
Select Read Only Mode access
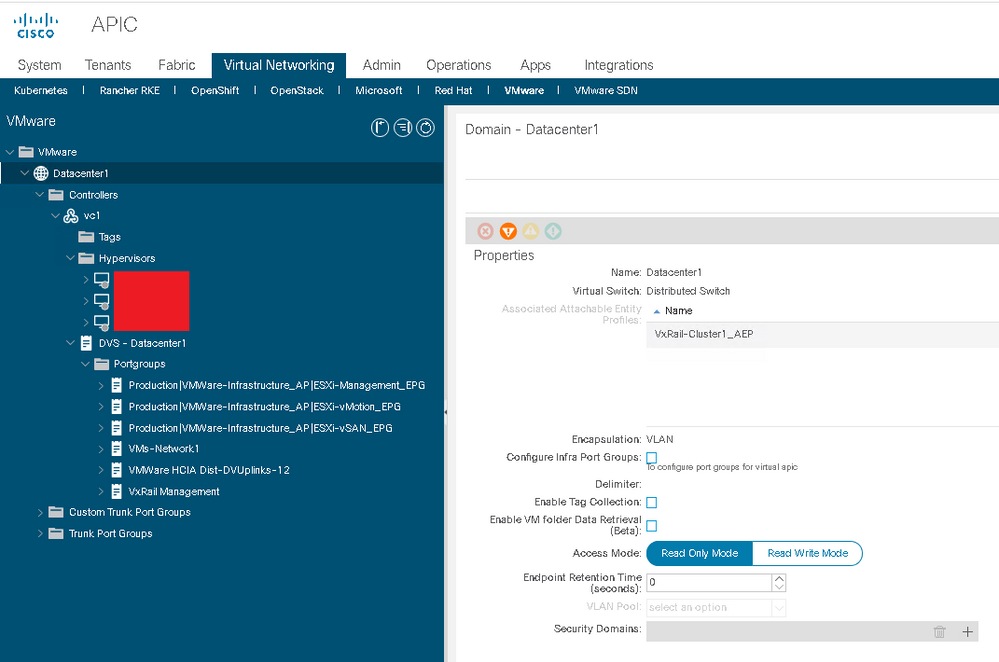pyautogui.click(x=700, y=553)
